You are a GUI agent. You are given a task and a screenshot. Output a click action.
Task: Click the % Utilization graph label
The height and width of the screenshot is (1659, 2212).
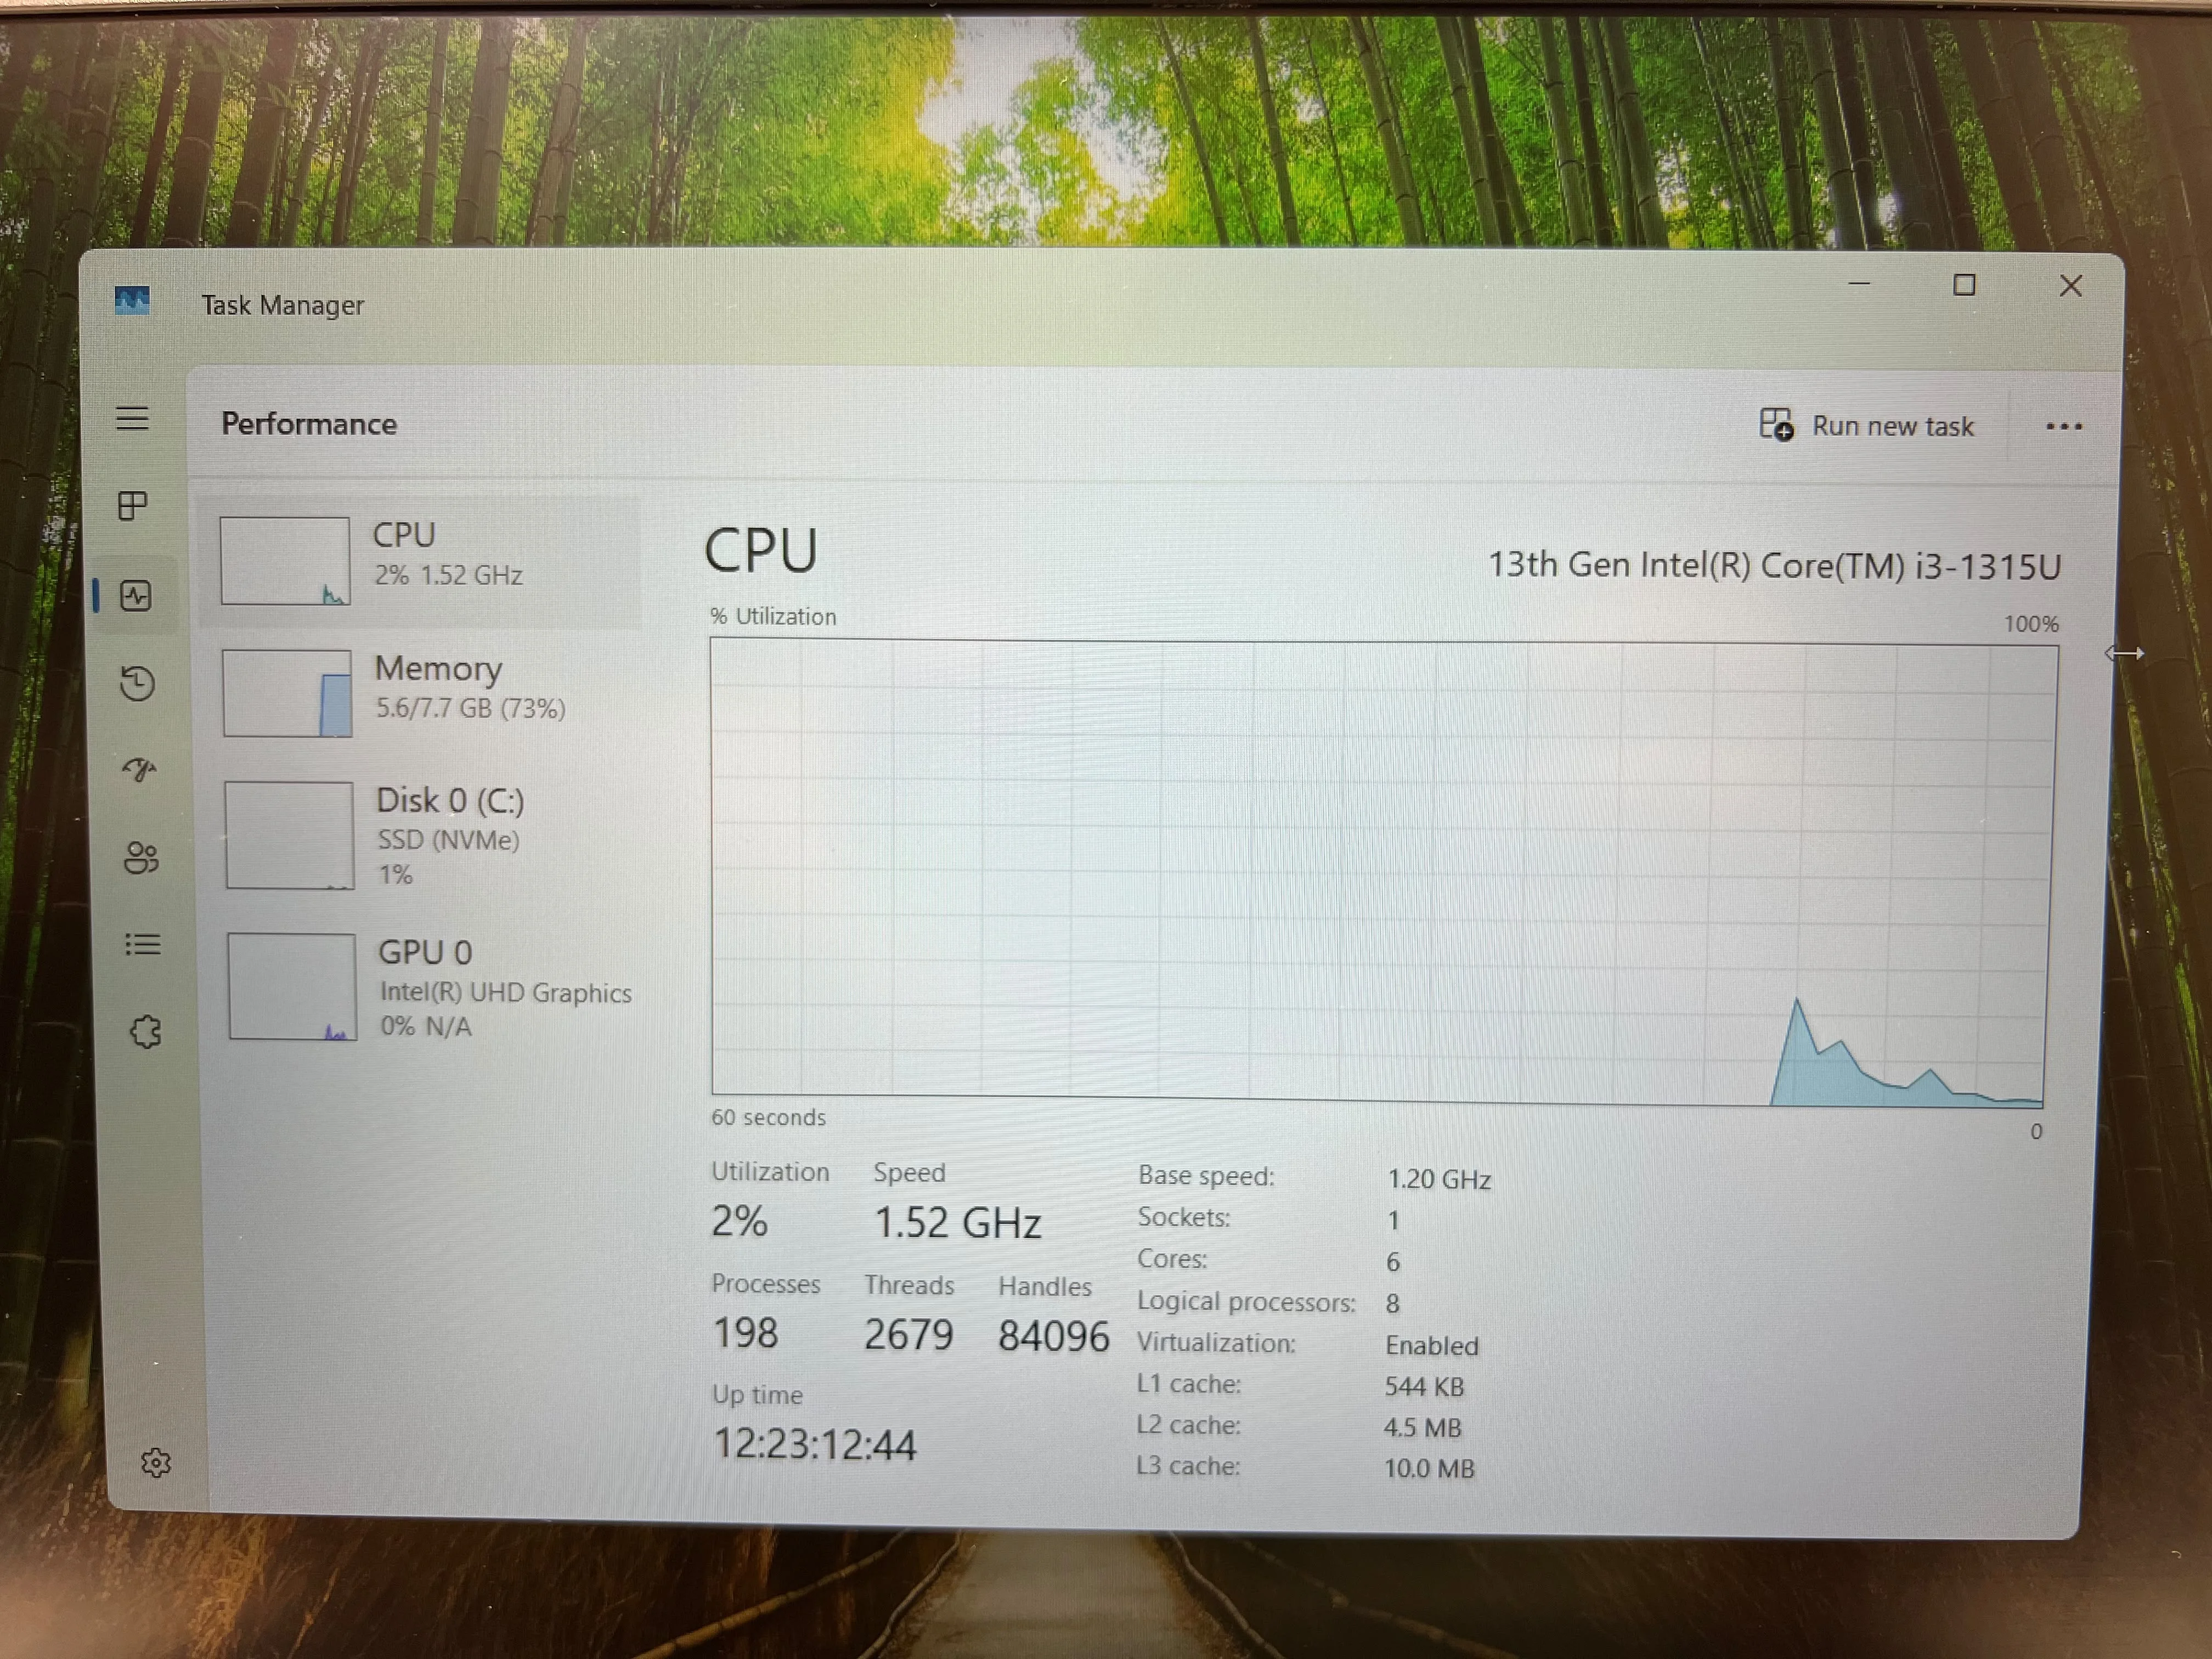tap(773, 617)
